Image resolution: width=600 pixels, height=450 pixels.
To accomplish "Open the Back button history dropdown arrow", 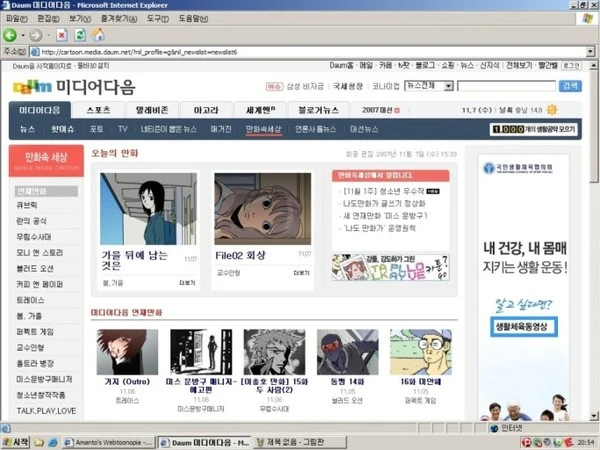I will click(x=23, y=35).
